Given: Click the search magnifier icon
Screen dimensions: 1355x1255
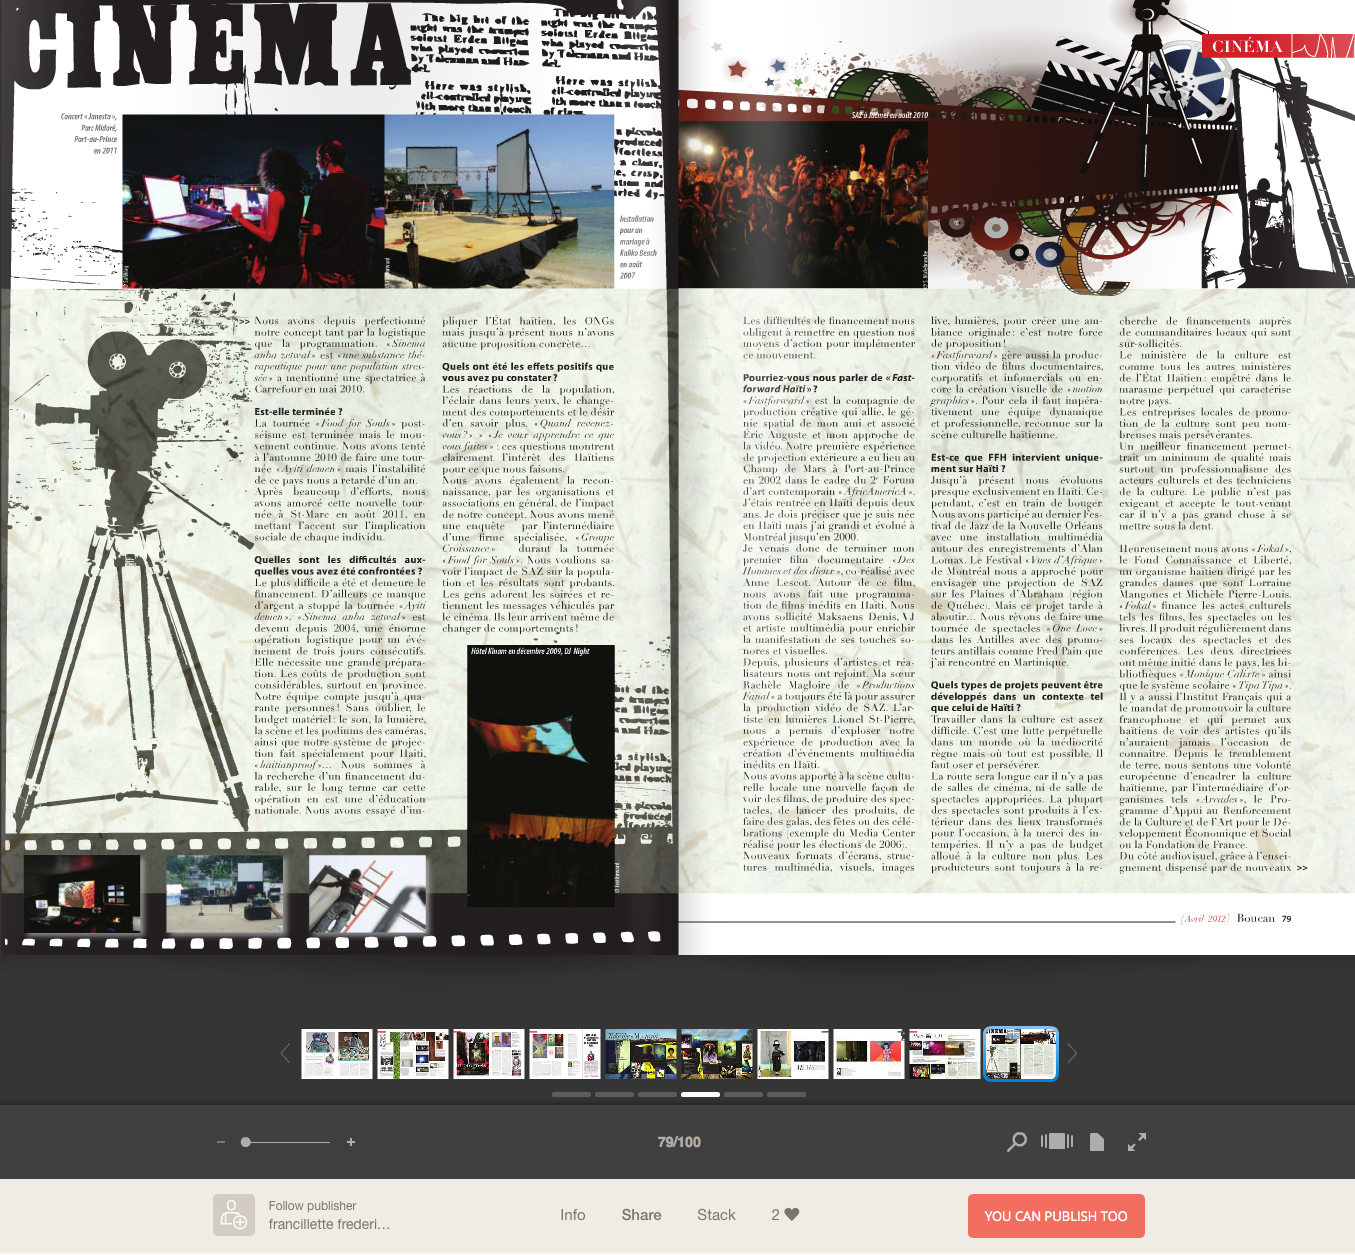Looking at the screenshot, I should click(x=1017, y=1142).
